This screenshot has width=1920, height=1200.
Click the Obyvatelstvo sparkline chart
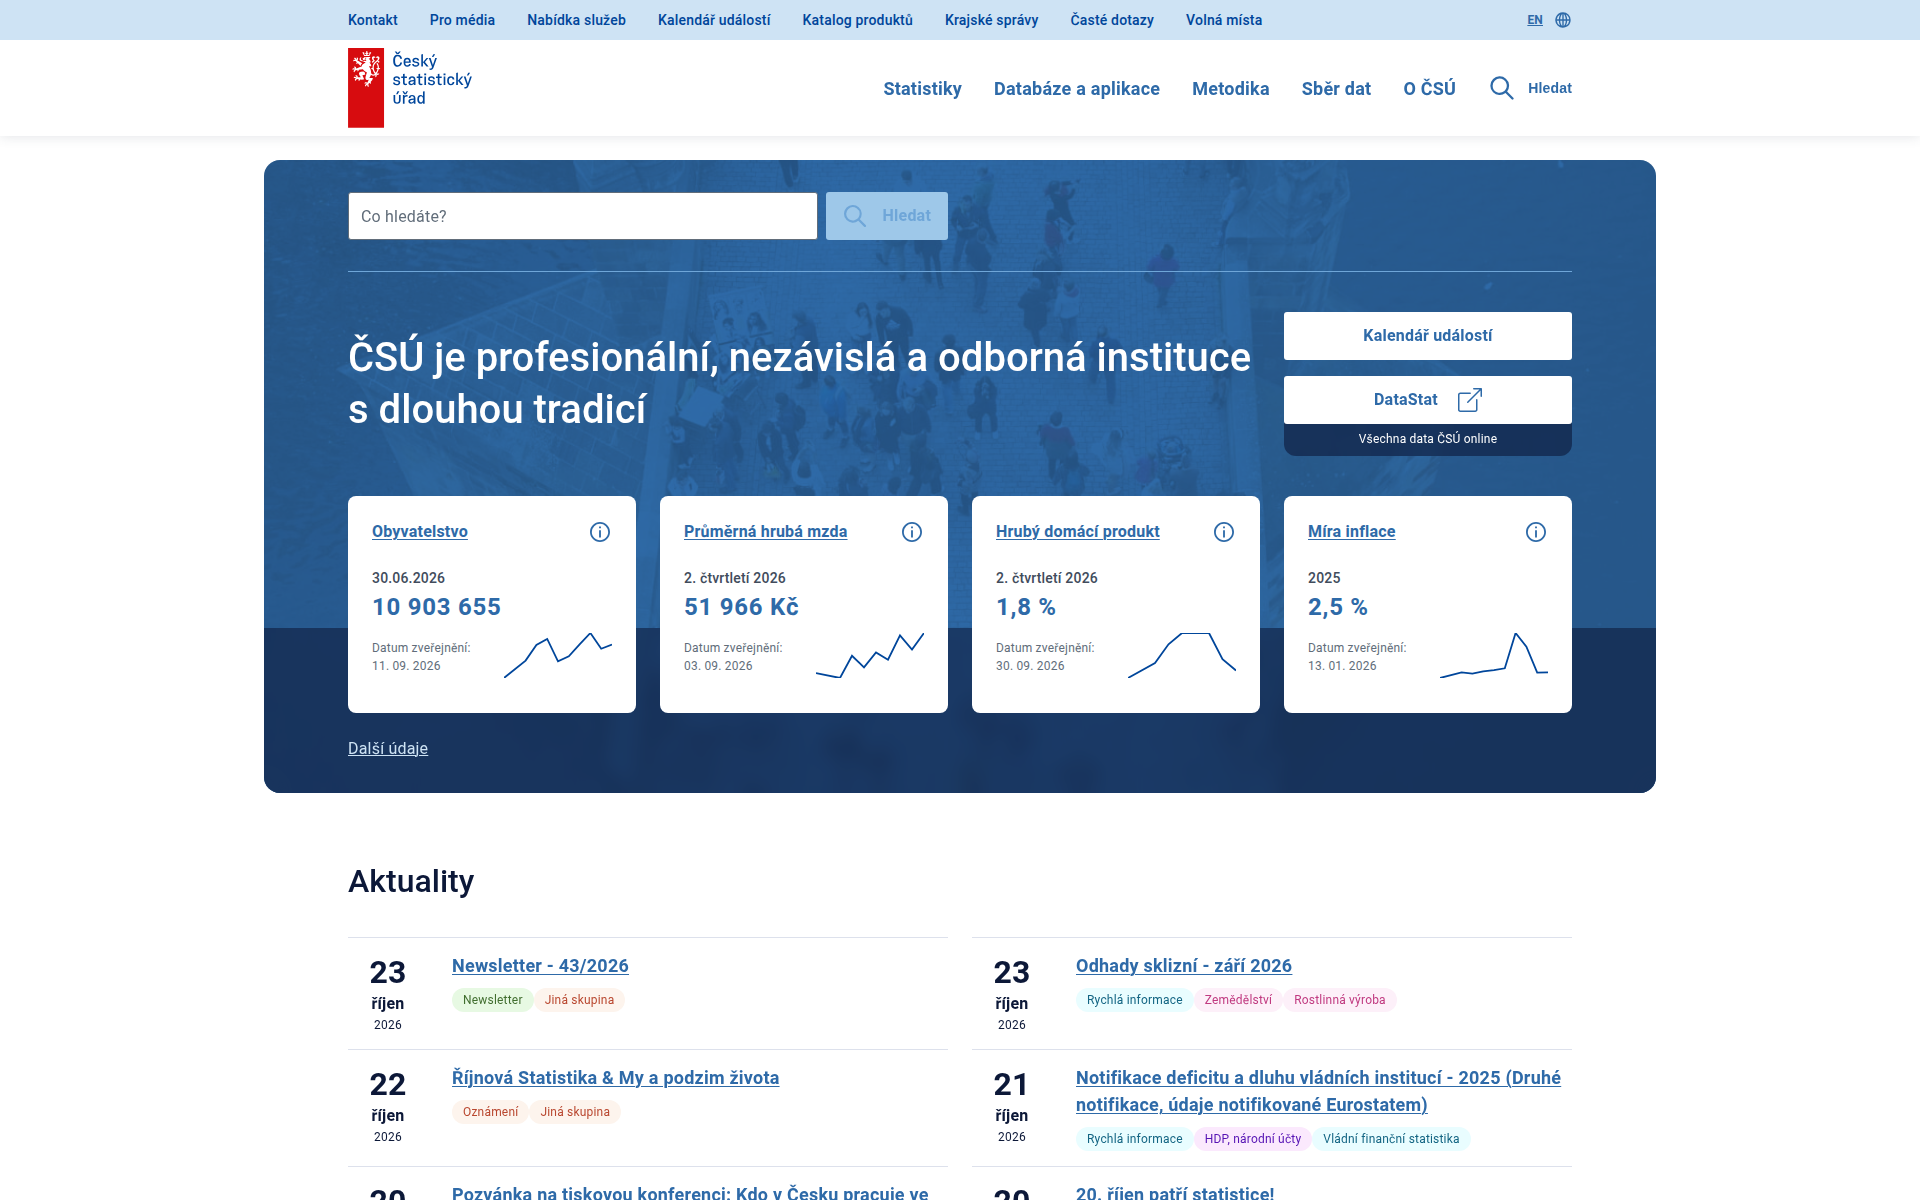coord(558,655)
